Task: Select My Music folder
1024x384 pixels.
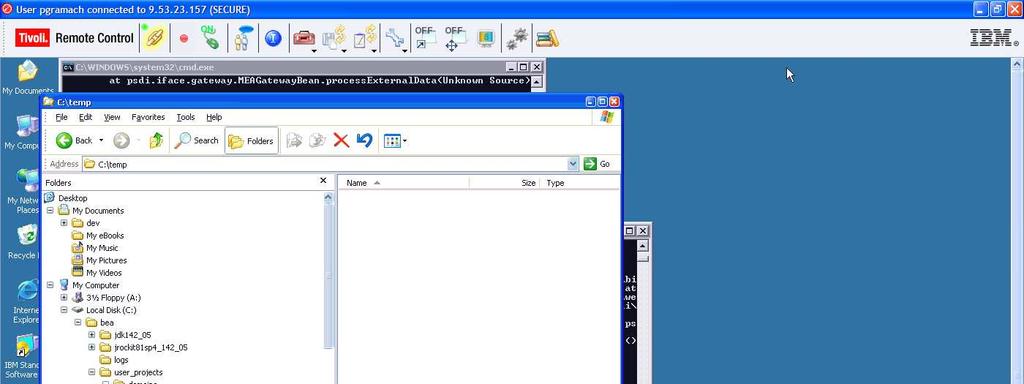Action: pyautogui.click(x=102, y=248)
